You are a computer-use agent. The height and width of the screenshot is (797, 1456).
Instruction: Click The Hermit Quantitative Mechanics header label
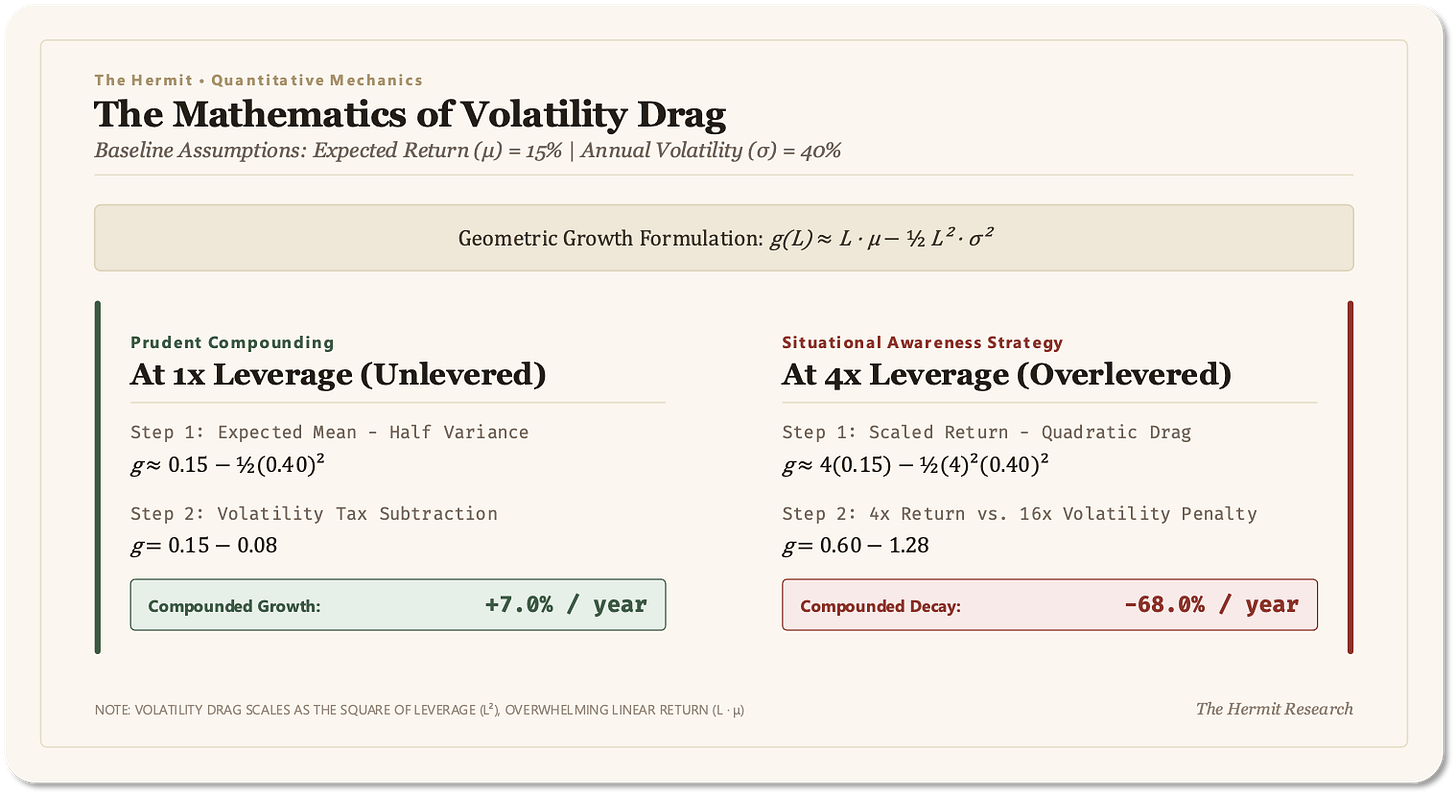[x=258, y=80]
